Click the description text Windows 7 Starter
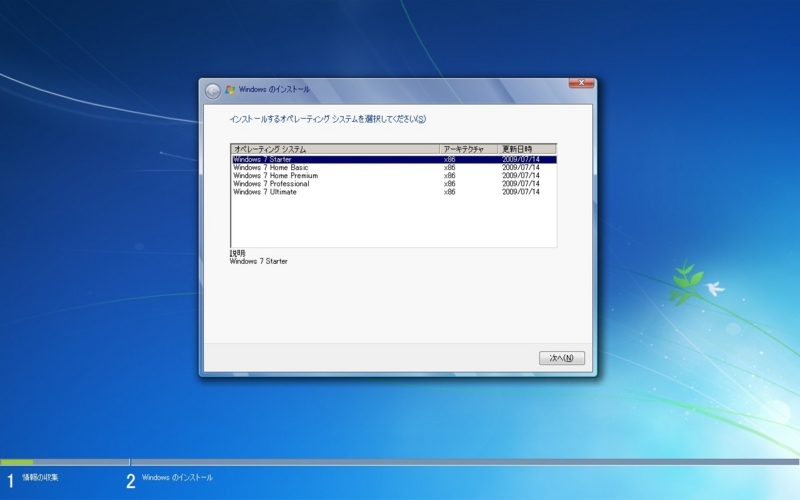The height and width of the screenshot is (500, 800). (259, 261)
